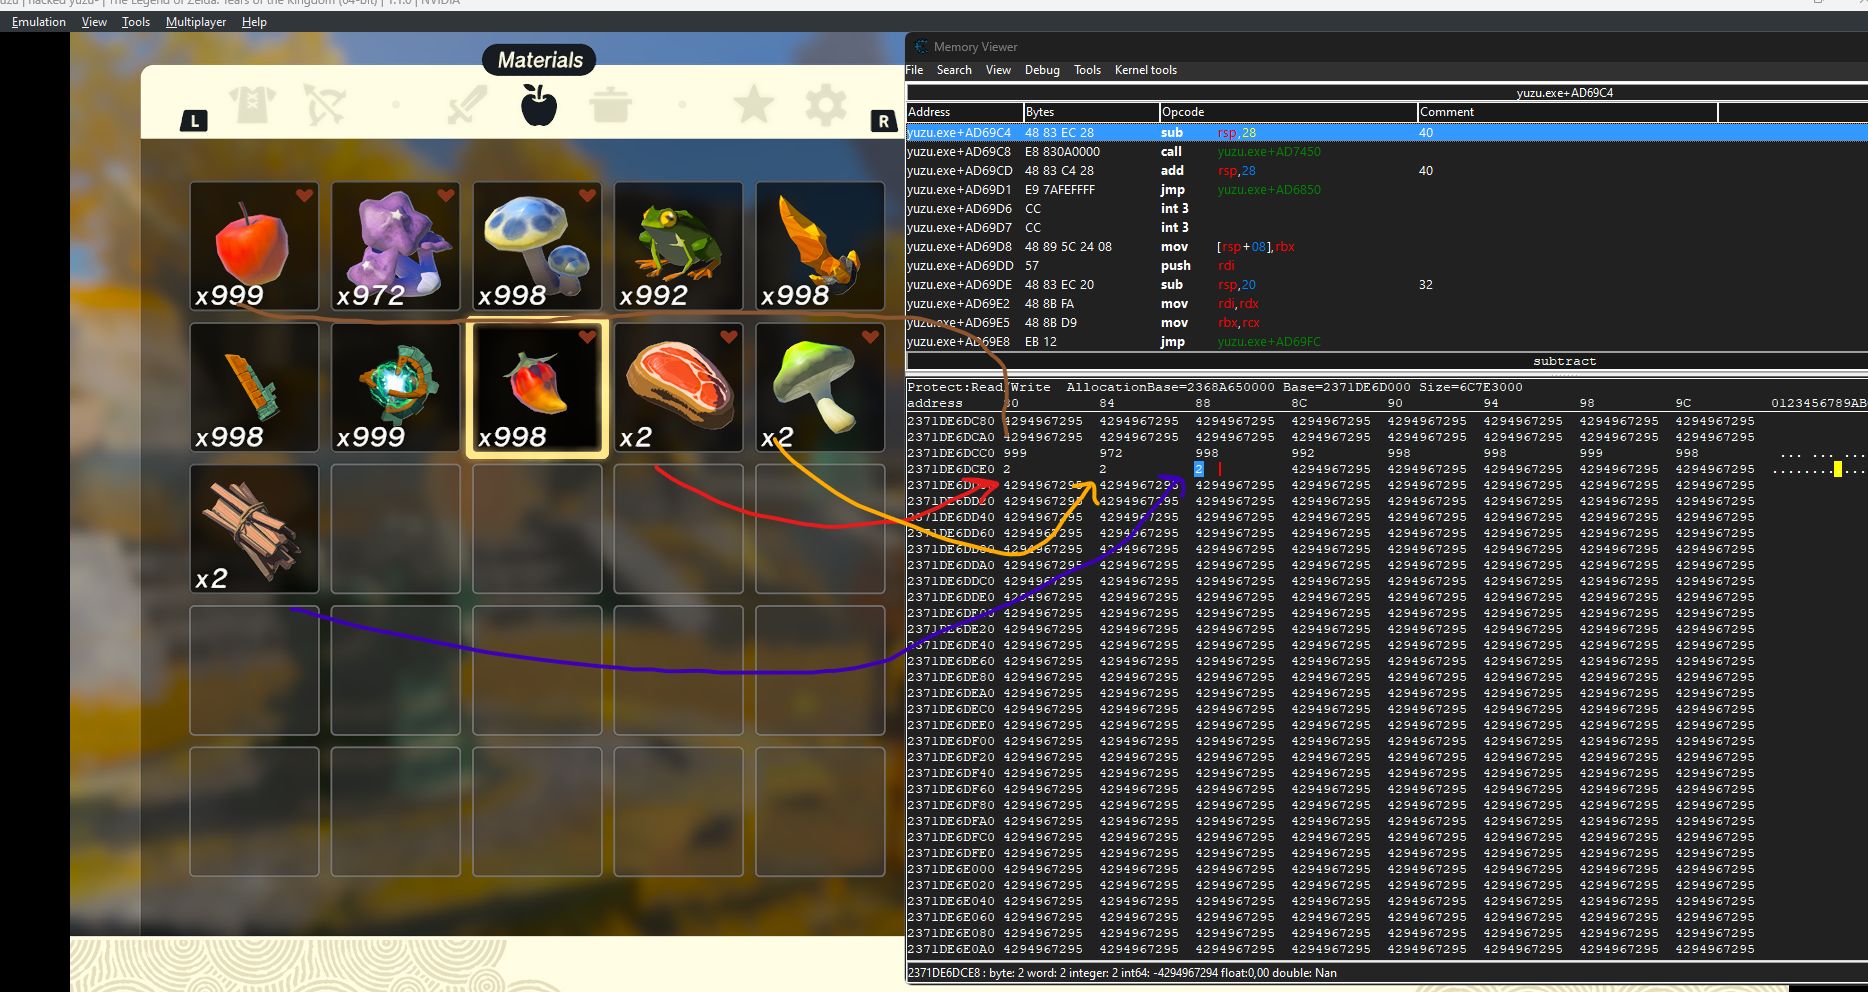Select the green mushroom item x2

pos(820,387)
